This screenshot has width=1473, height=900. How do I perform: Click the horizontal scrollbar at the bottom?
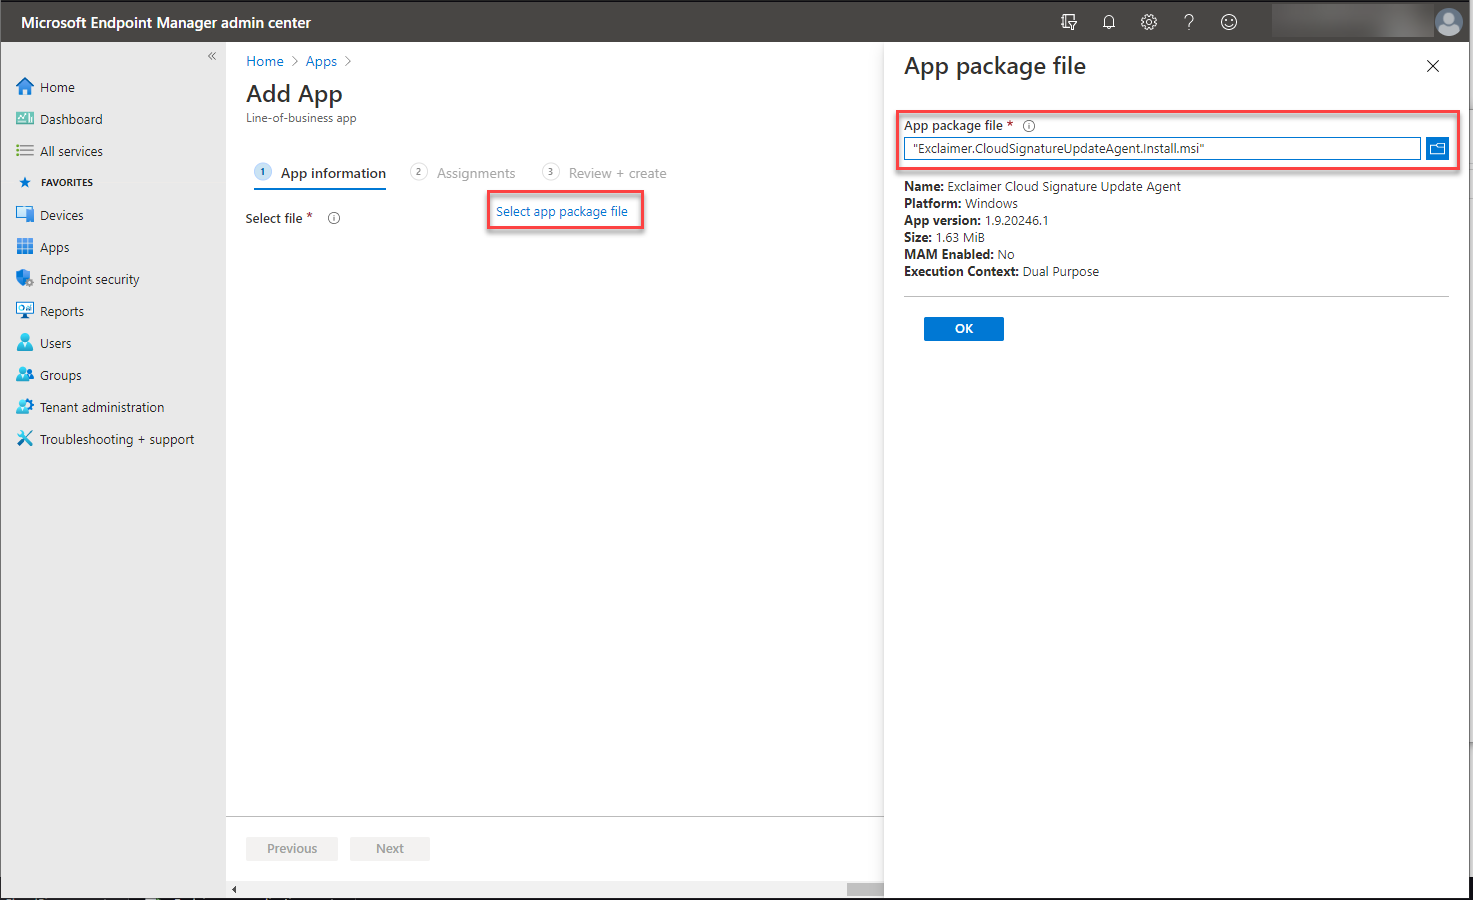click(550, 888)
